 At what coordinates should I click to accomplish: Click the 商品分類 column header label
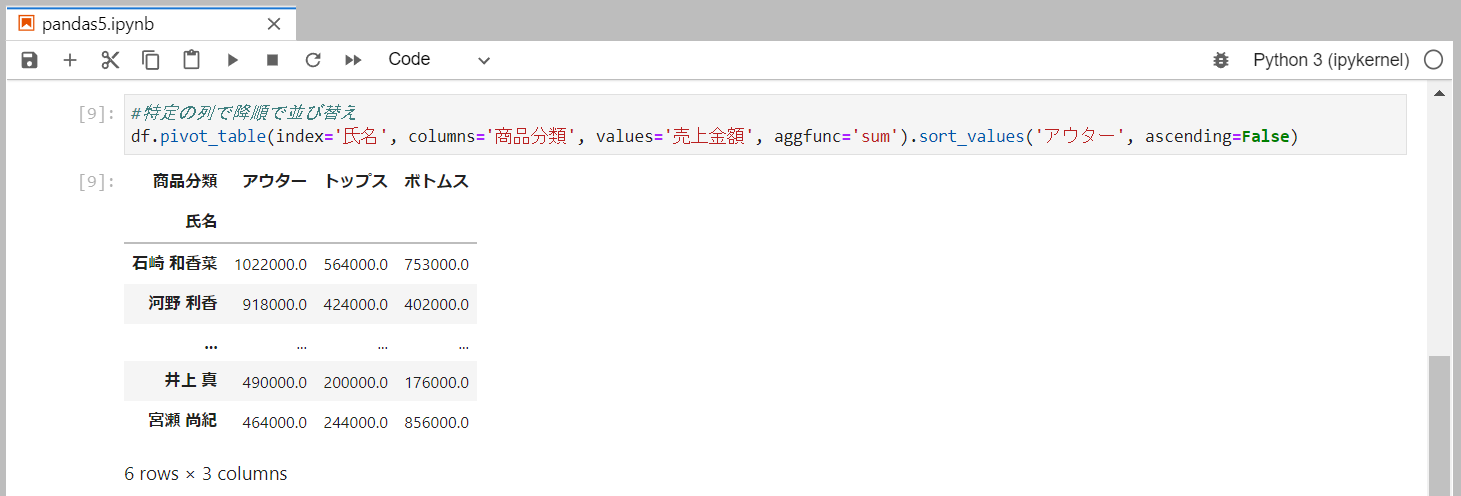184,181
